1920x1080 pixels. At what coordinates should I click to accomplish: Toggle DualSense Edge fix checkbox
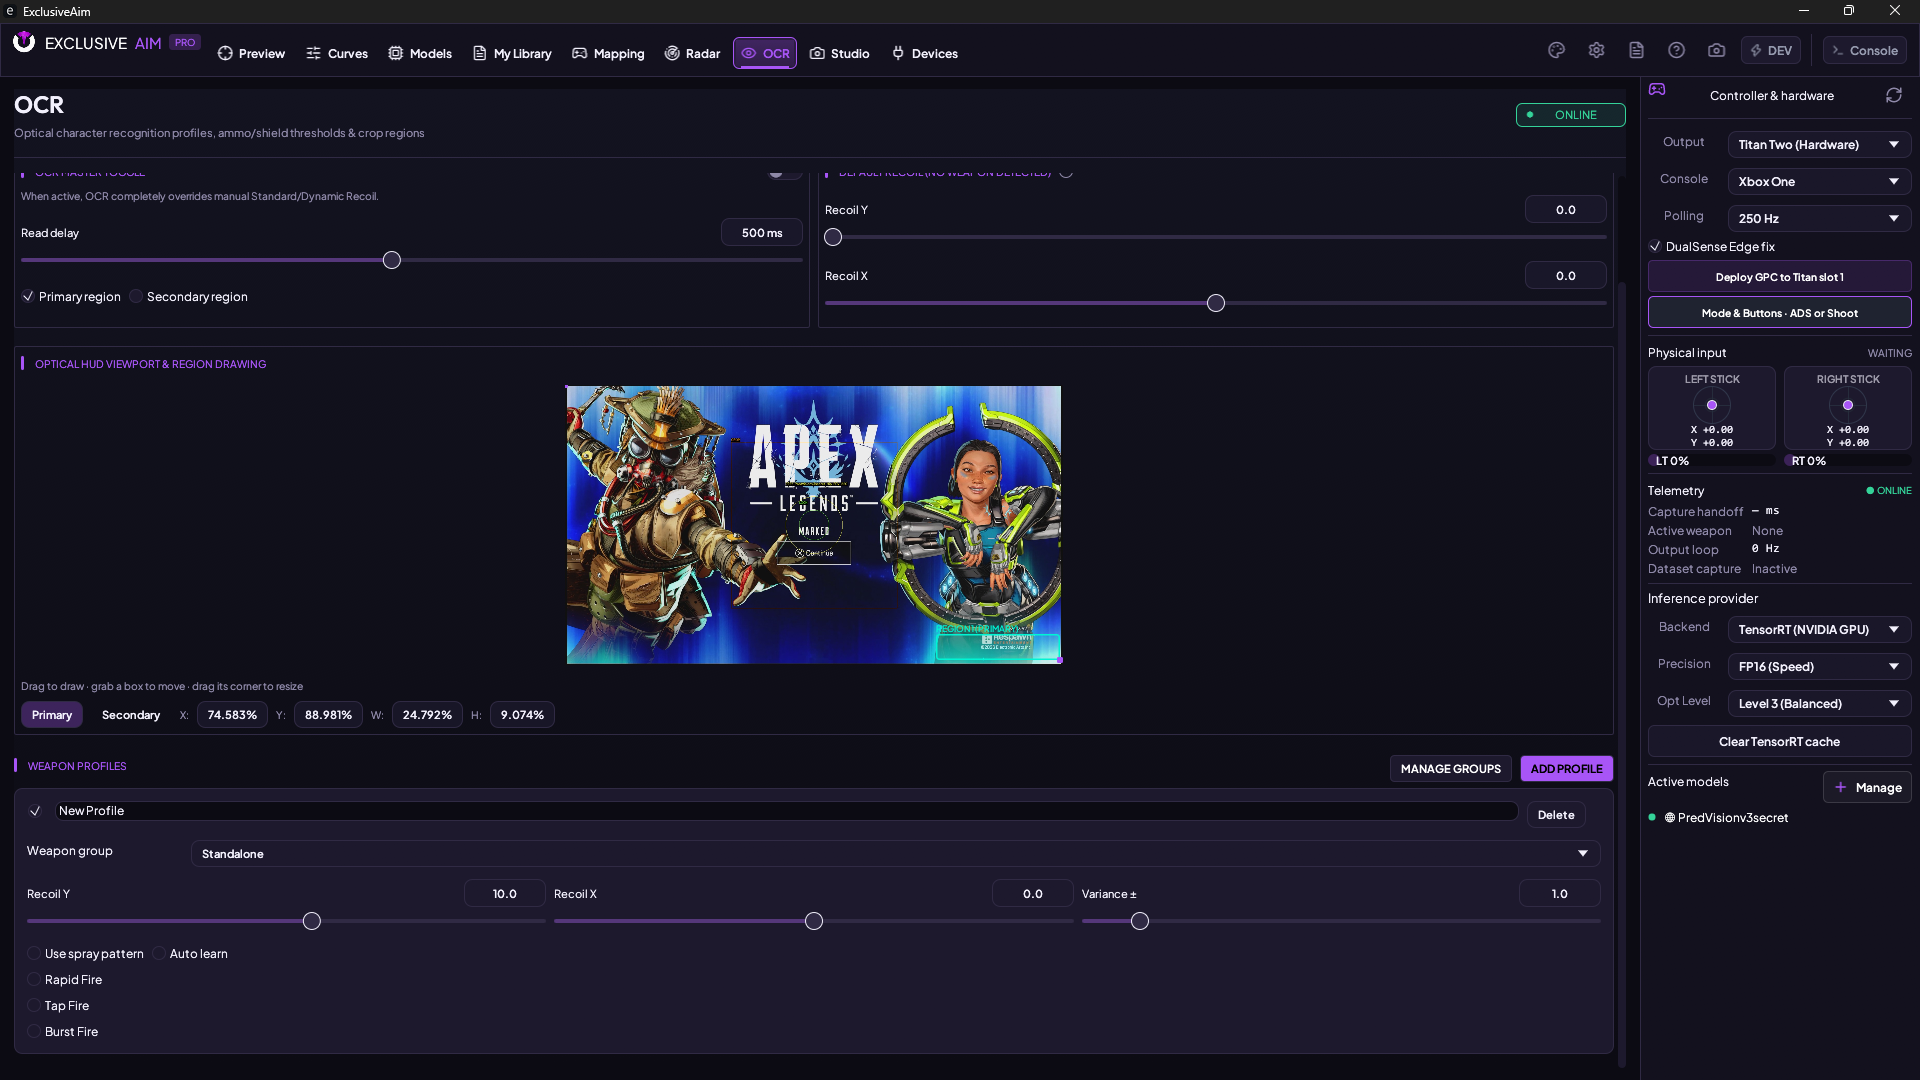(1655, 247)
